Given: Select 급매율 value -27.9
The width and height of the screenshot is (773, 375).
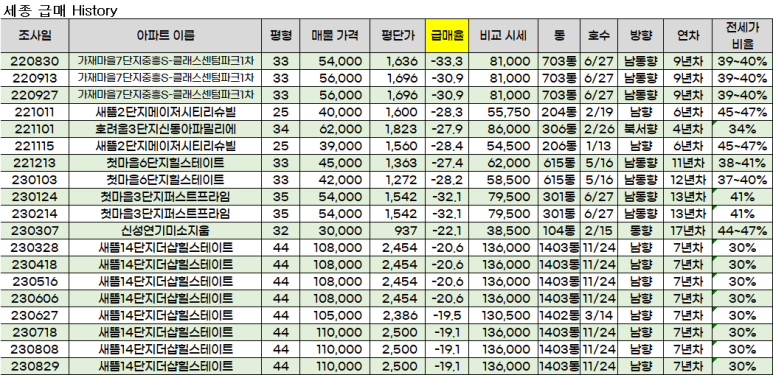Looking at the screenshot, I should coord(447,129).
